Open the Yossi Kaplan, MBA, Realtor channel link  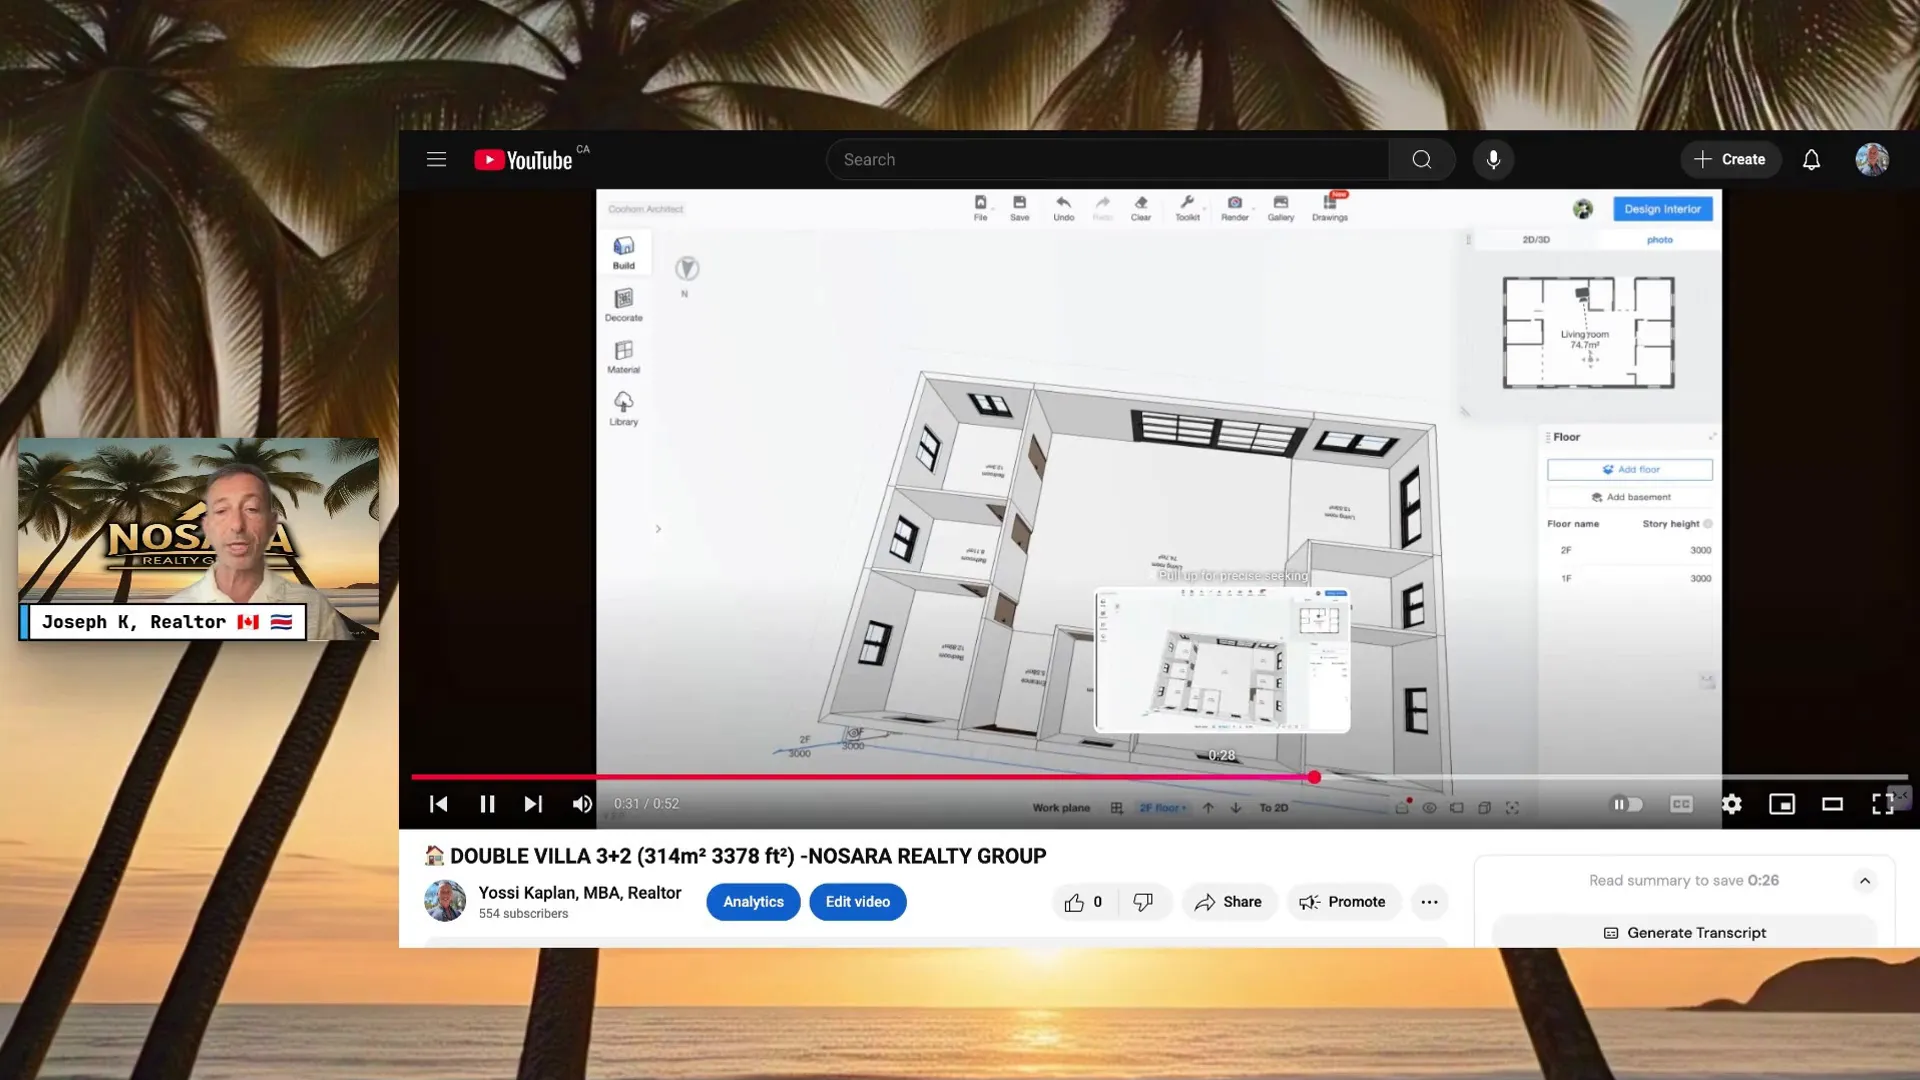click(x=580, y=893)
